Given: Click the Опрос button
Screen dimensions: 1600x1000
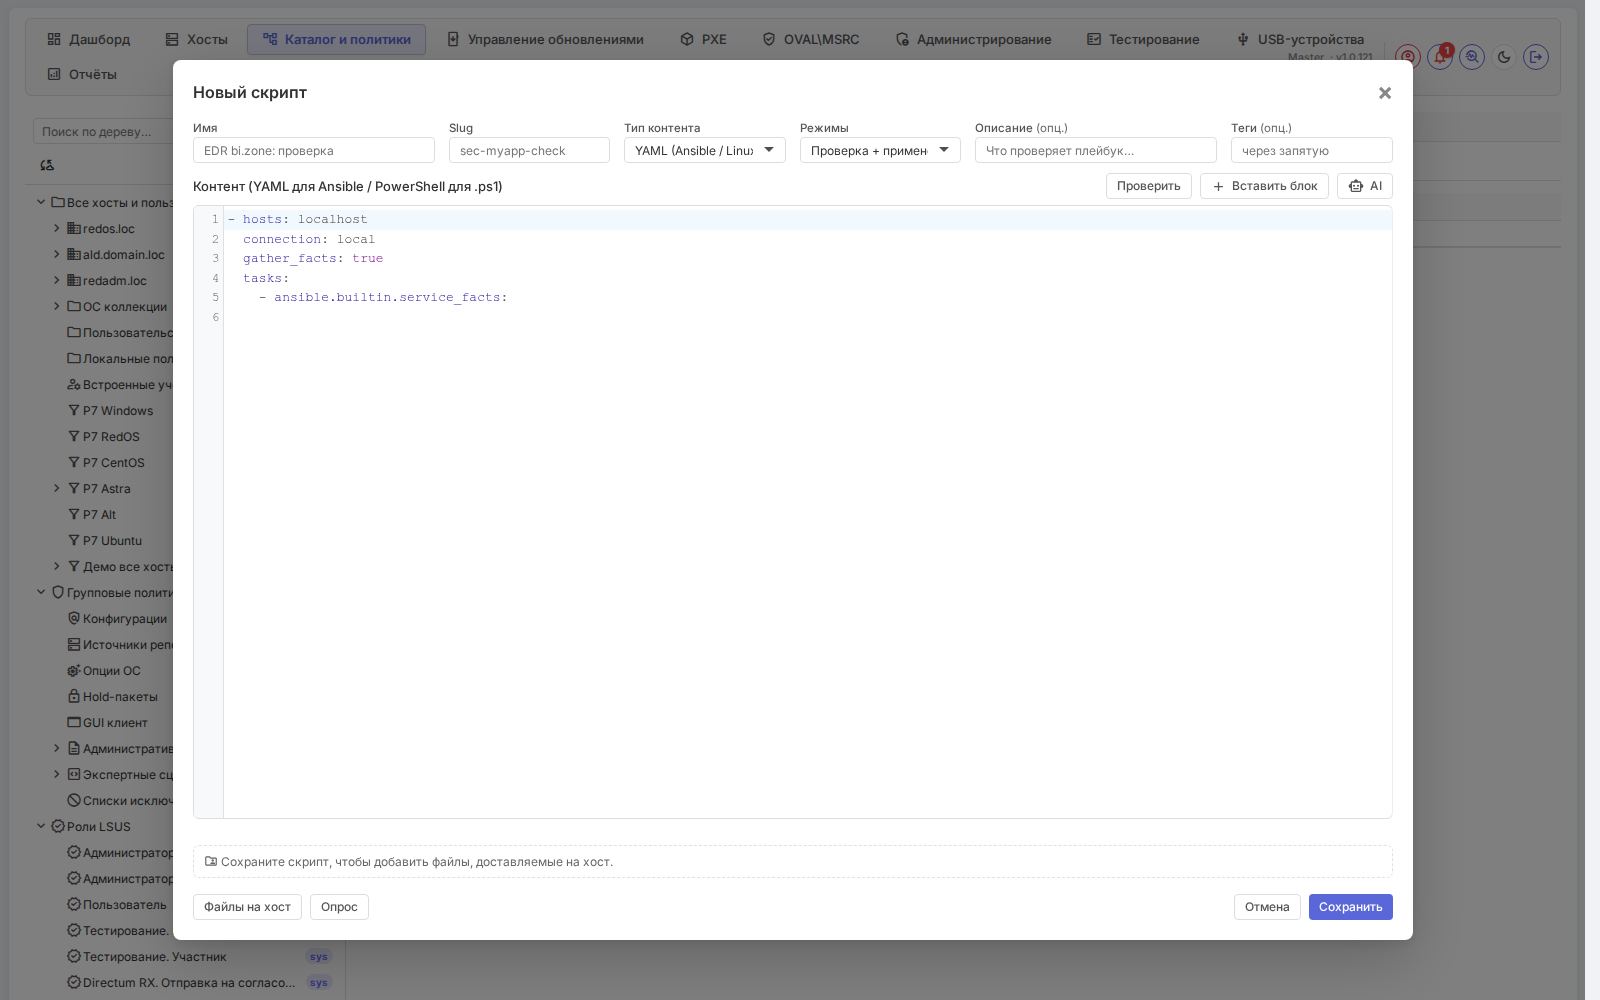Looking at the screenshot, I should [x=339, y=907].
